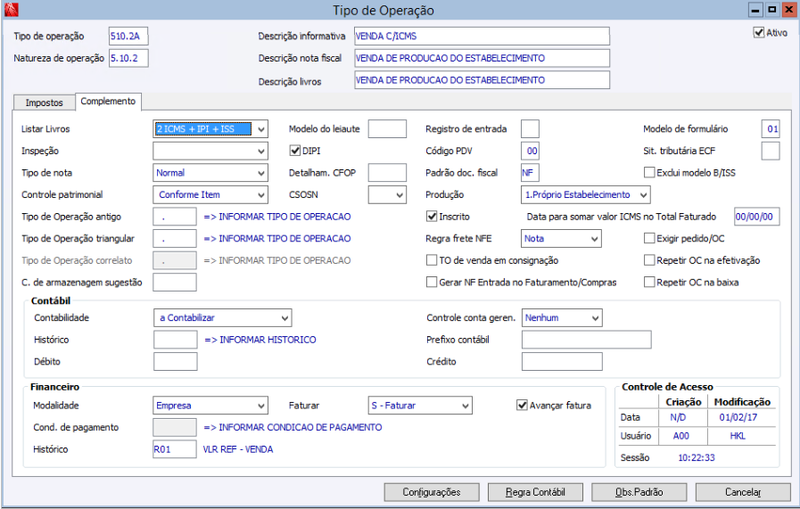Toggle the DIPI checkbox

point(295,151)
